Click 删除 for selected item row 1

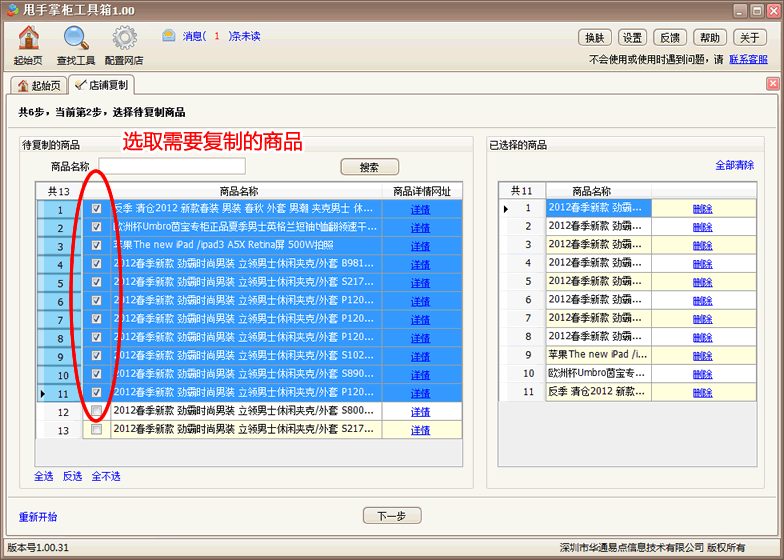702,209
